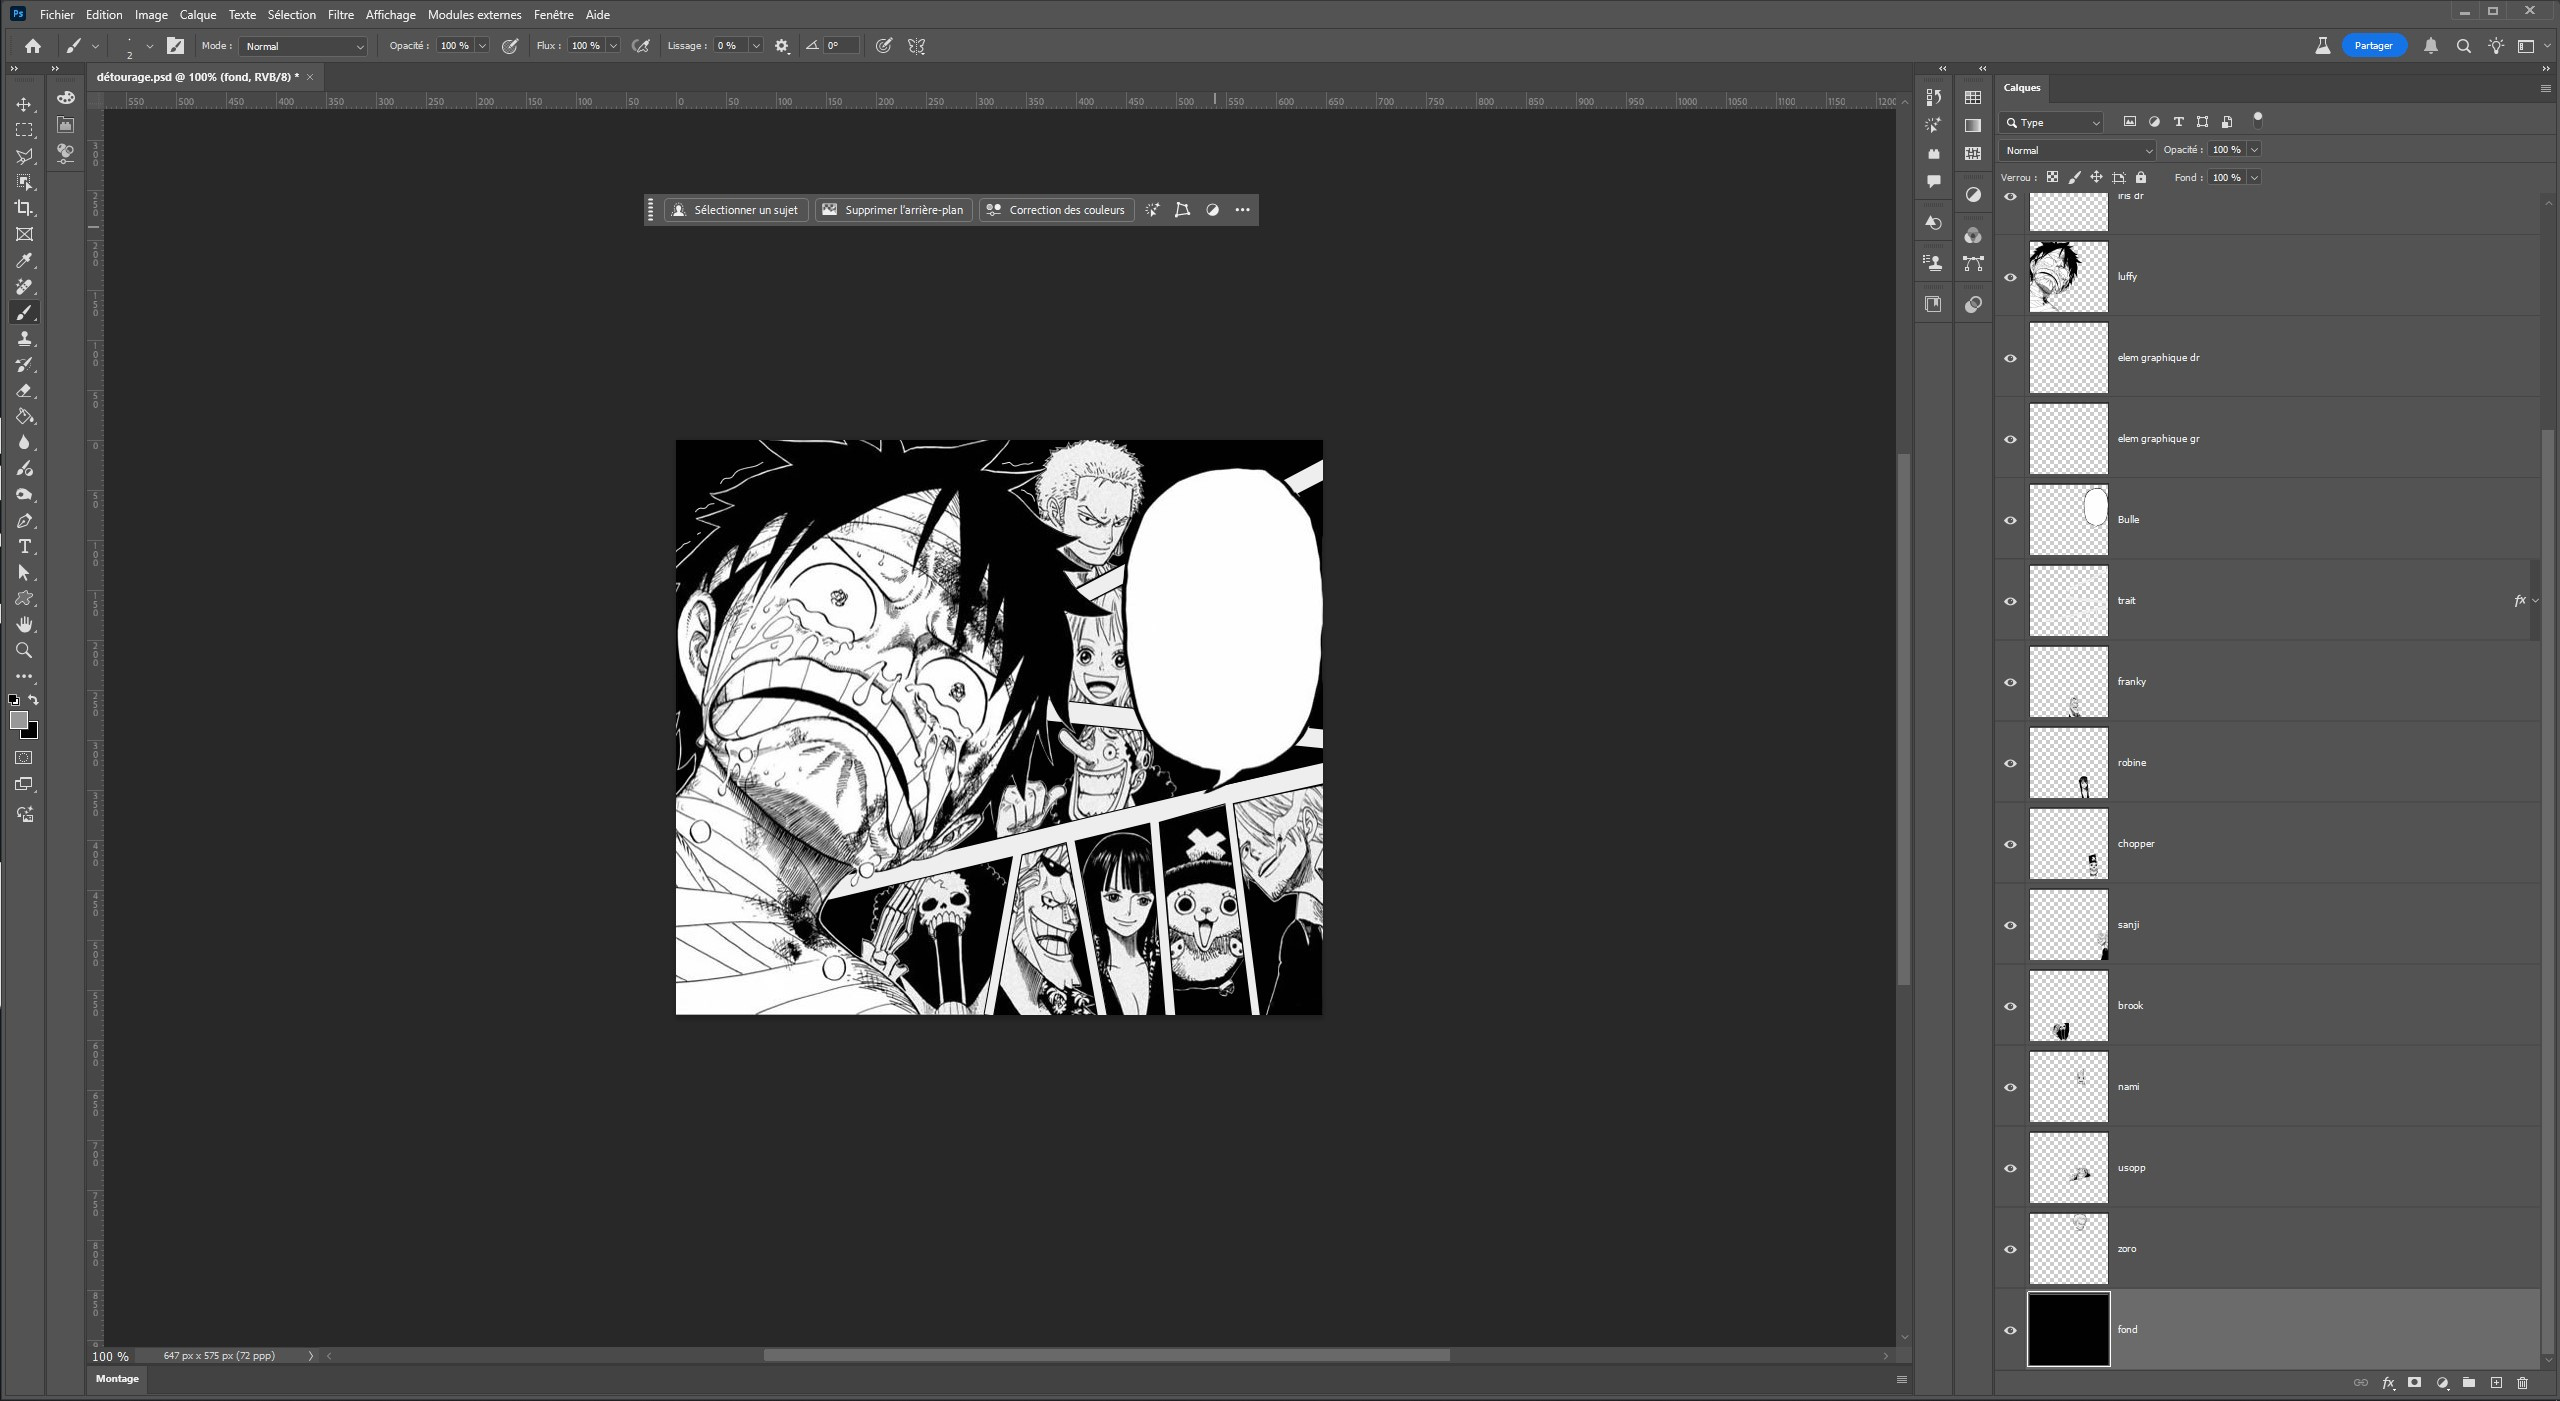Open brush settings gear for smoothing
2560x1401 pixels.
tap(782, 46)
